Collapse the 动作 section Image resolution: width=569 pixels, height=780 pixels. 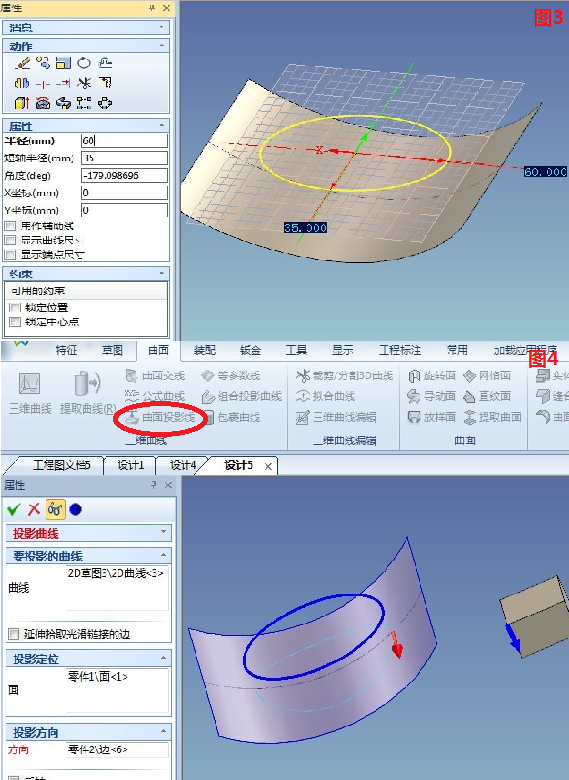pyautogui.click(x=162, y=46)
